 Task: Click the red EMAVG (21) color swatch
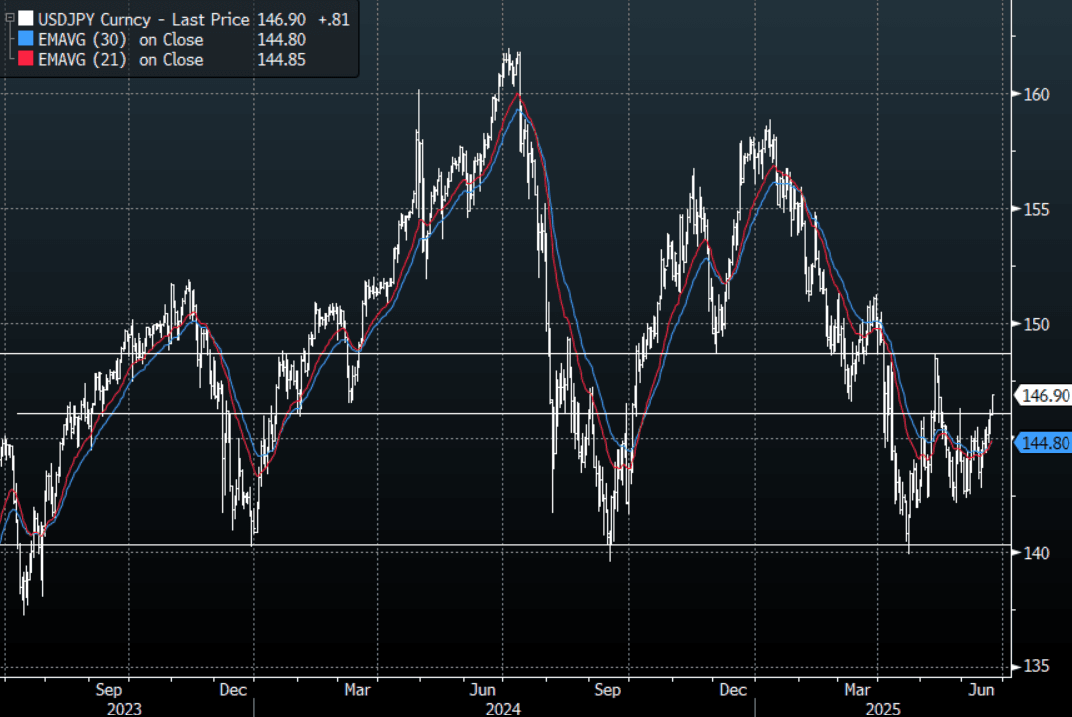point(25,60)
